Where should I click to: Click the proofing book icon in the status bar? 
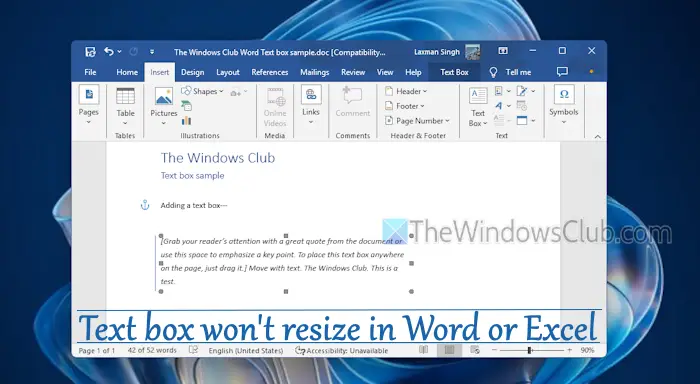[193, 350]
